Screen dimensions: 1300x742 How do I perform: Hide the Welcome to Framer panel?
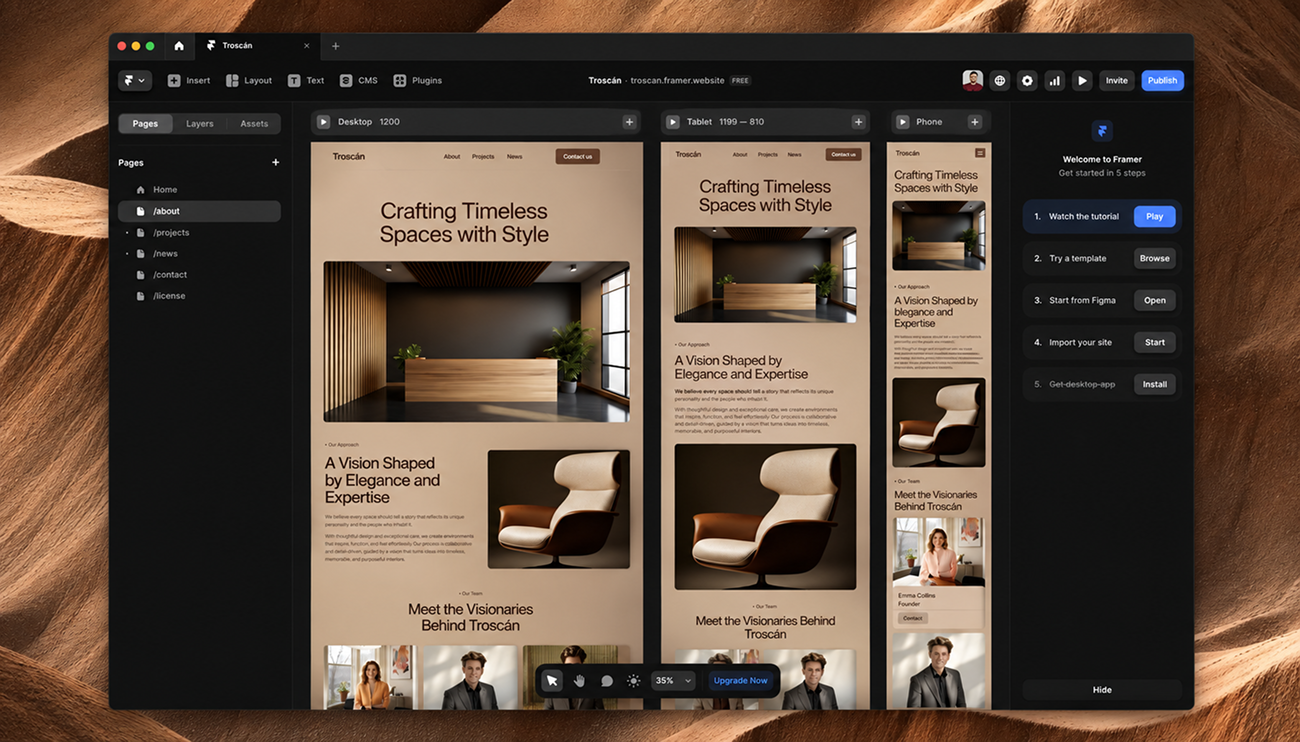click(1102, 690)
